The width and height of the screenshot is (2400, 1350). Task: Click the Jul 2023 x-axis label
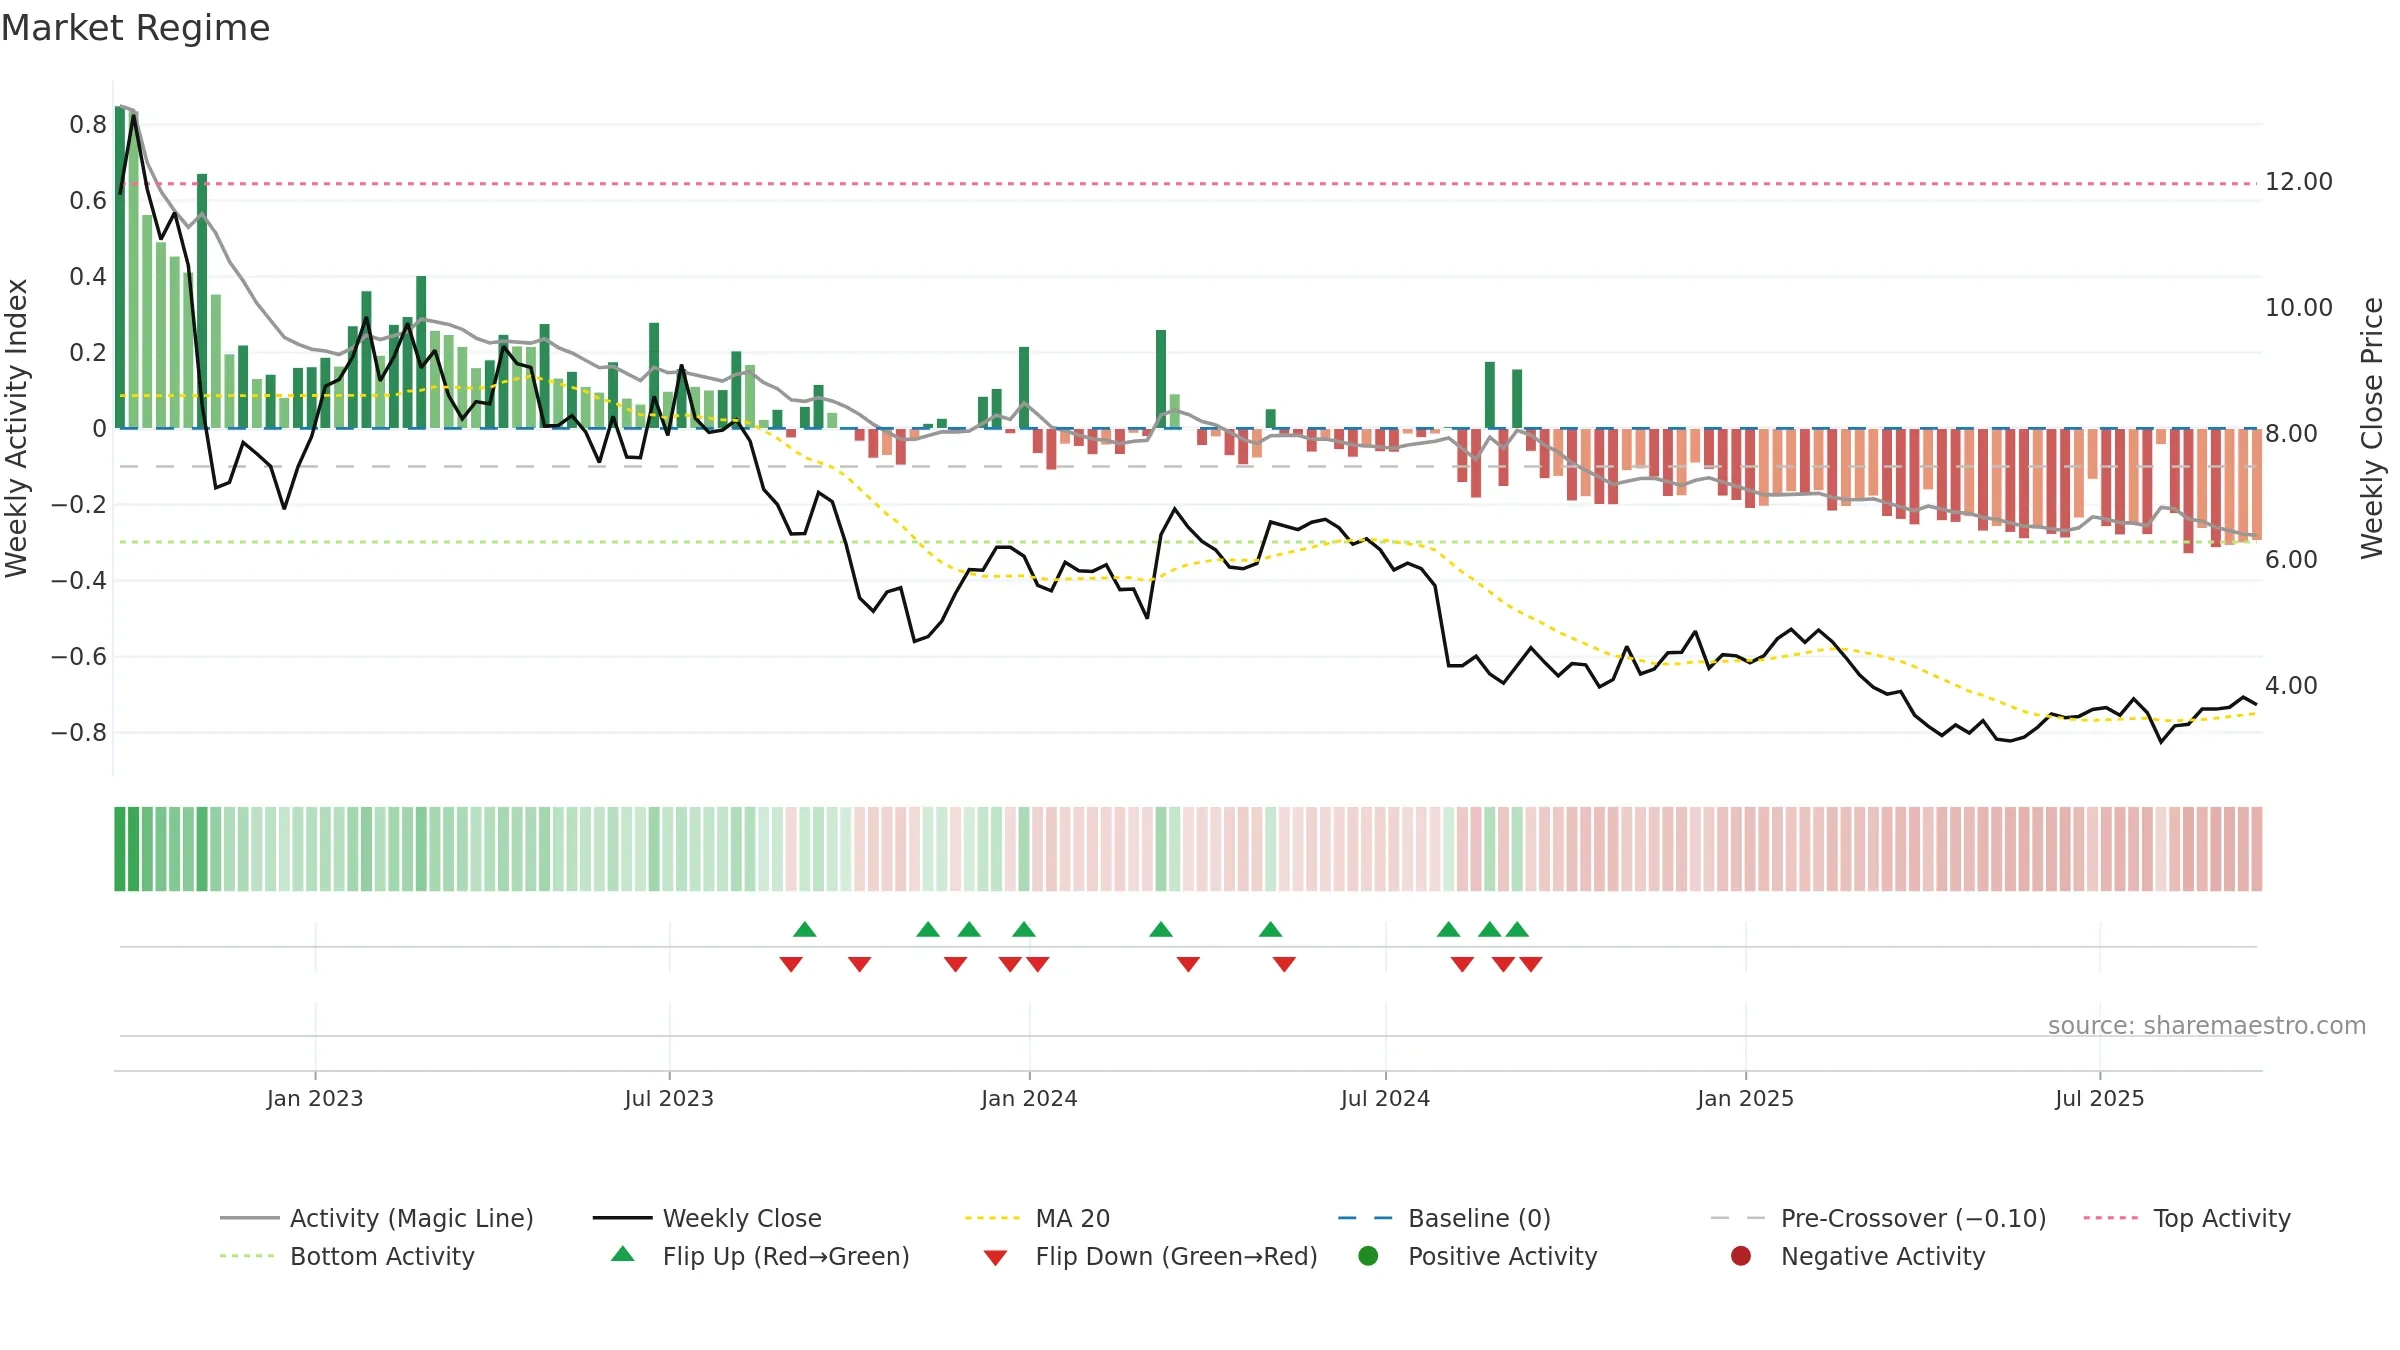[x=669, y=1098]
